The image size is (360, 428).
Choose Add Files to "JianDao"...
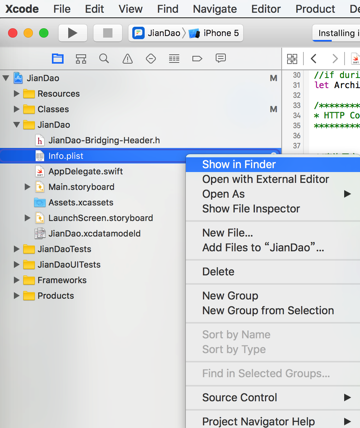[273, 247]
